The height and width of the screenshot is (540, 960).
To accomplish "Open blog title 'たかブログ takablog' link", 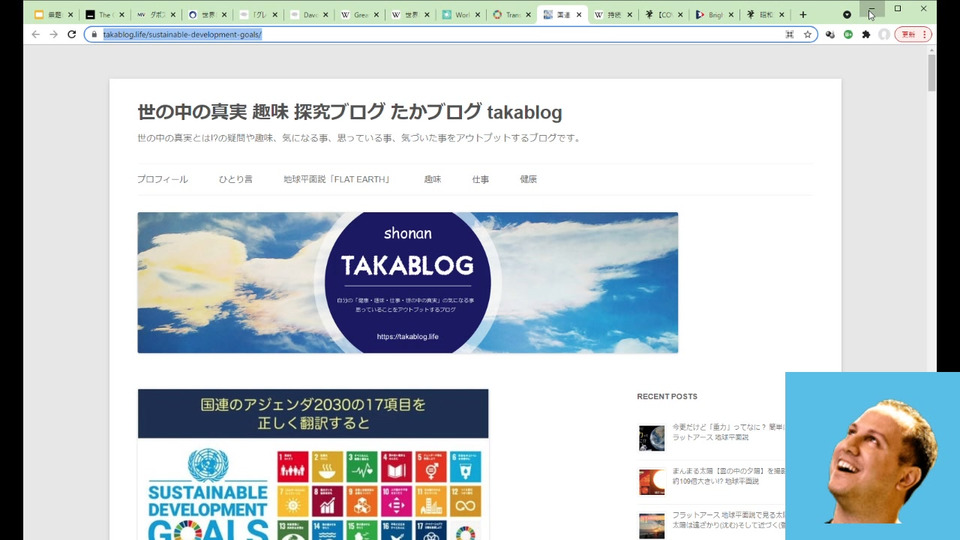I will point(350,112).
